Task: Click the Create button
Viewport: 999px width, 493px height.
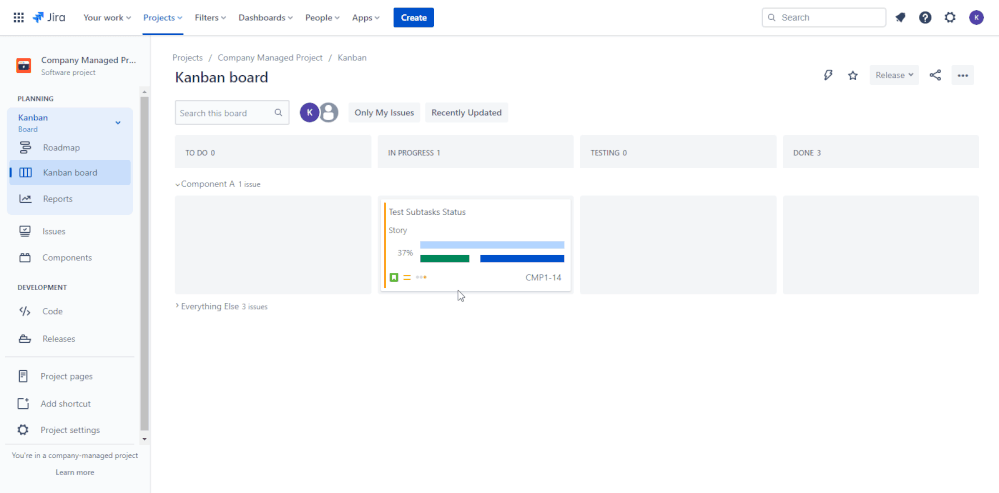Action: click(413, 18)
